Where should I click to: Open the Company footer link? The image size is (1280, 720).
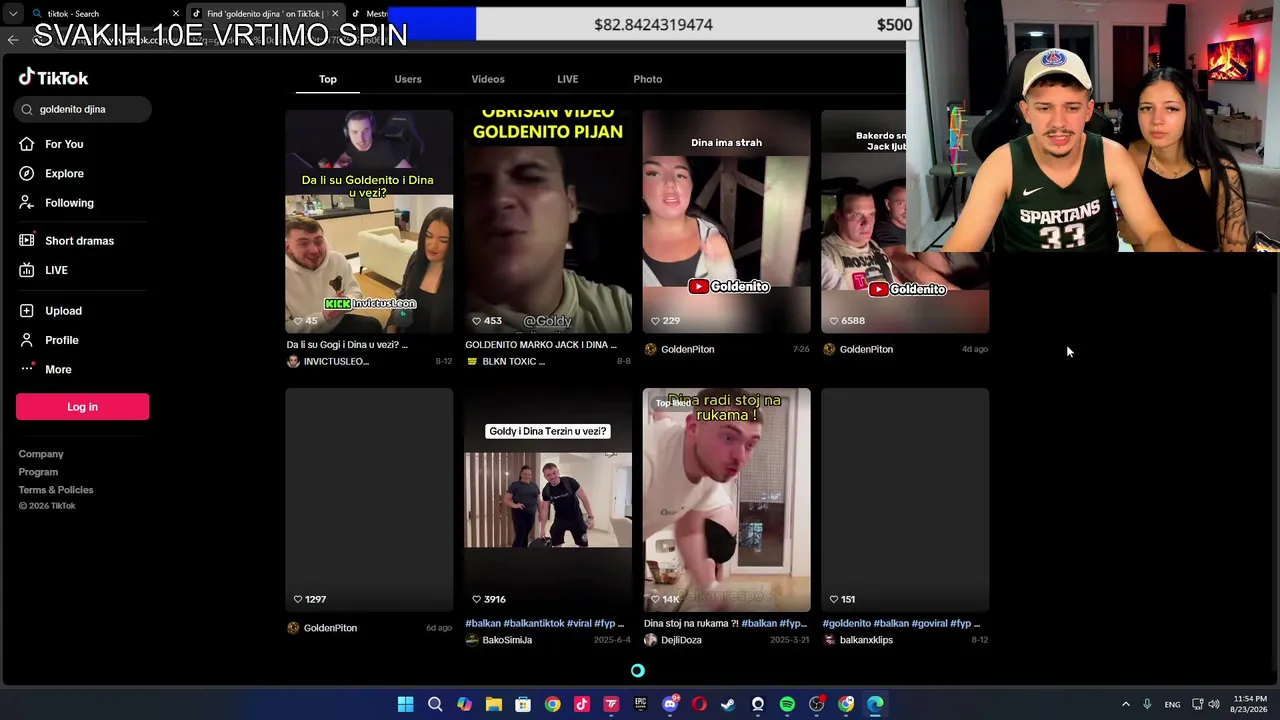coord(41,454)
